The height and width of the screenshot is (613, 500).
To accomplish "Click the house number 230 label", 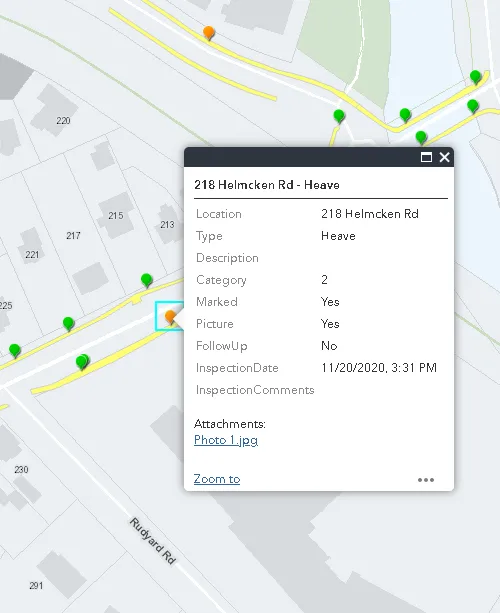I will 21,470.
